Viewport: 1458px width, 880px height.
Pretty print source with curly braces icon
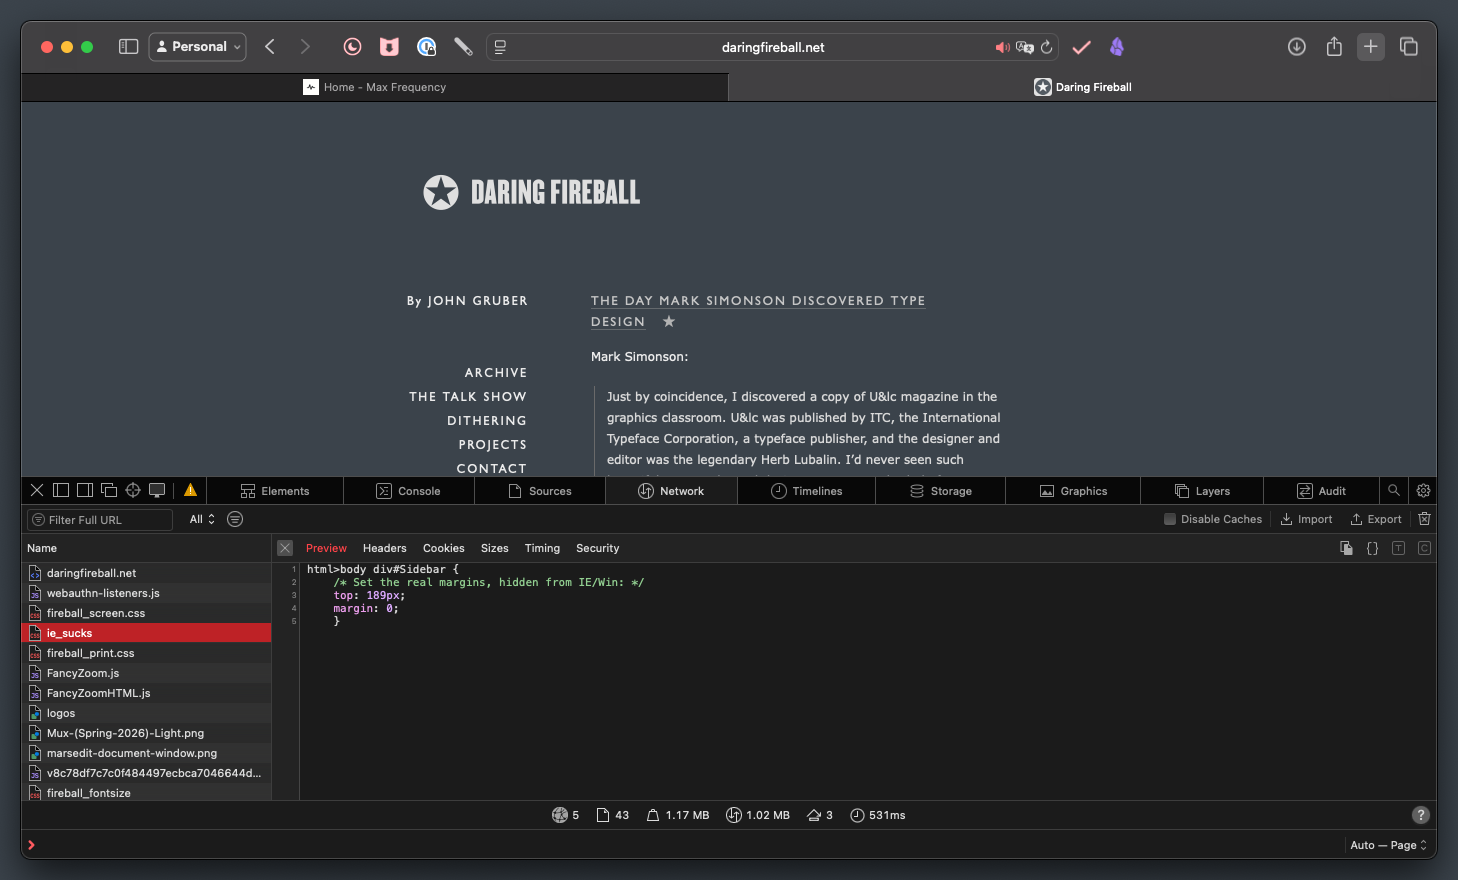1372,548
